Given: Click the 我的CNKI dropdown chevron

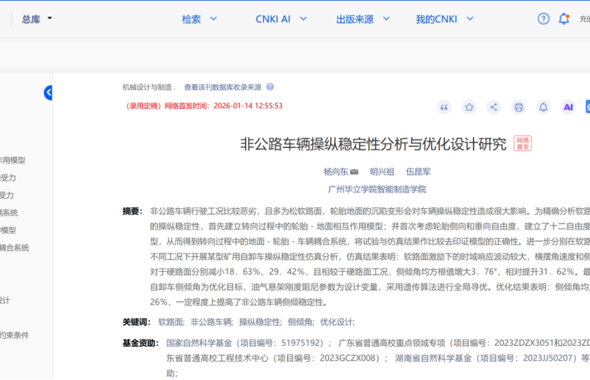Looking at the screenshot, I should [470, 18].
